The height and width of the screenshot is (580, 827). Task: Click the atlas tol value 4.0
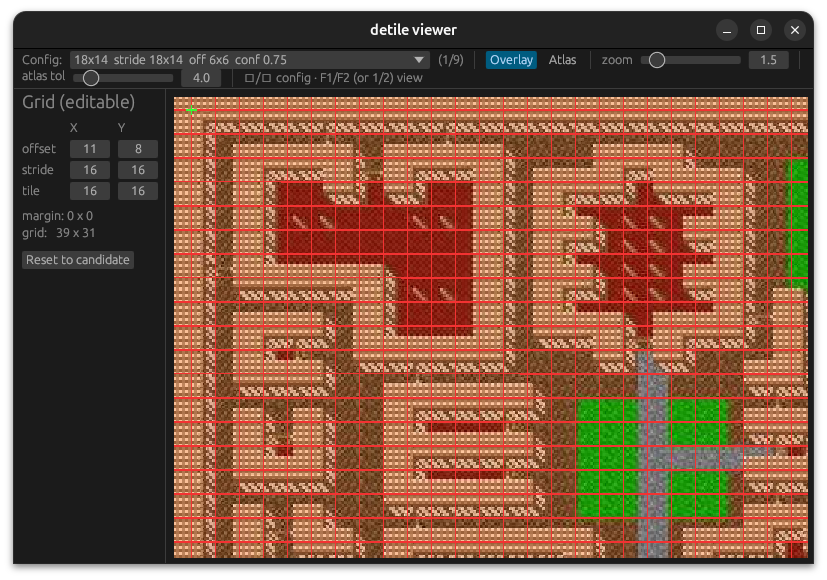pyautogui.click(x=201, y=78)
